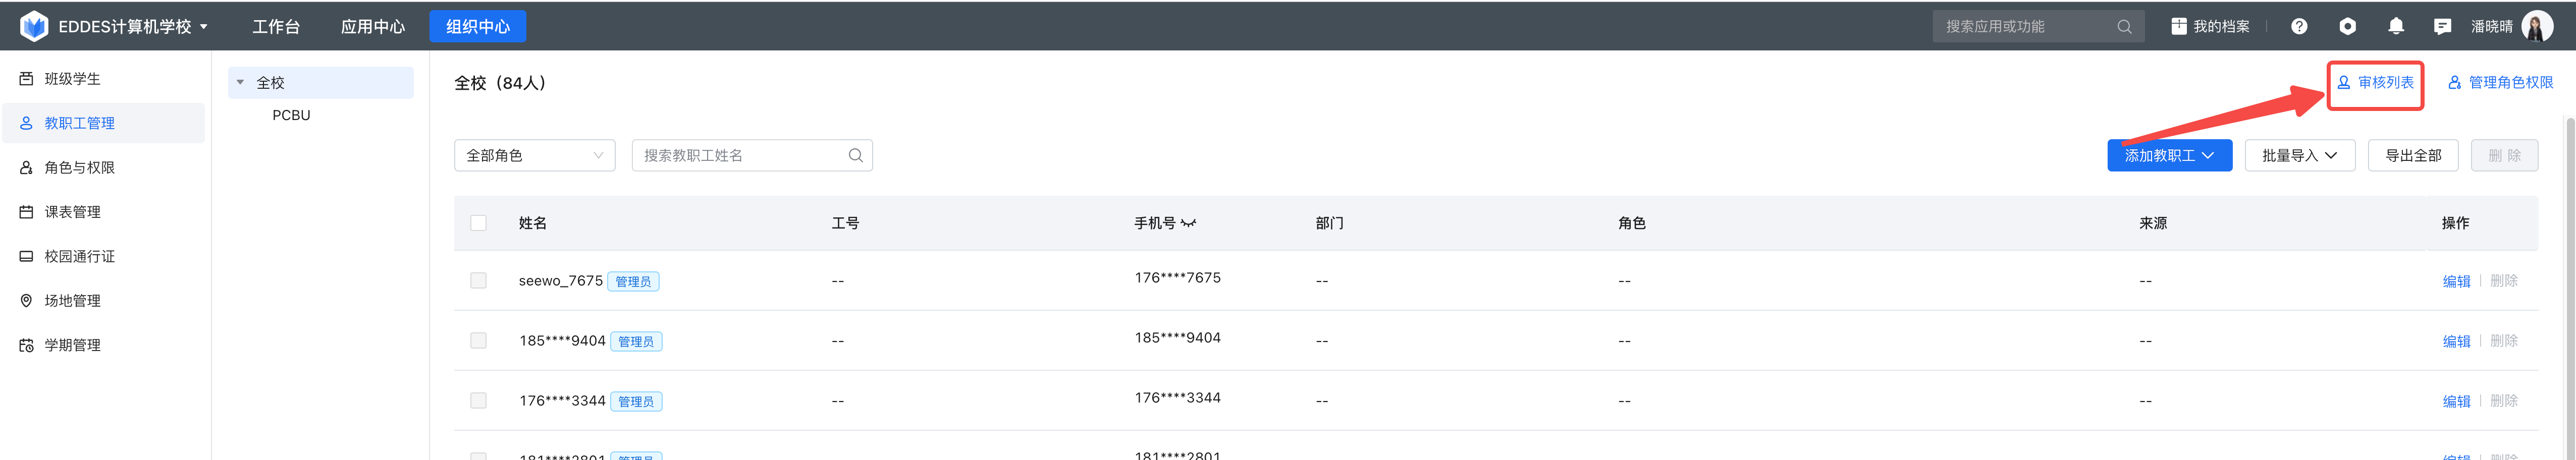The image size is (2576, 460).
Task: Open 角色与权限 in the sidebar
Action: (x=103, y=168)
